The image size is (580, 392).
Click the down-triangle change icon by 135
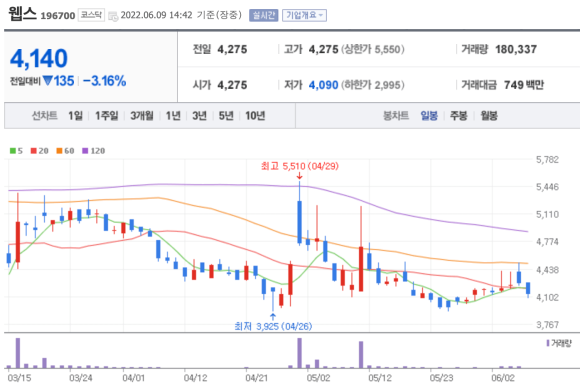coord(47,80)
